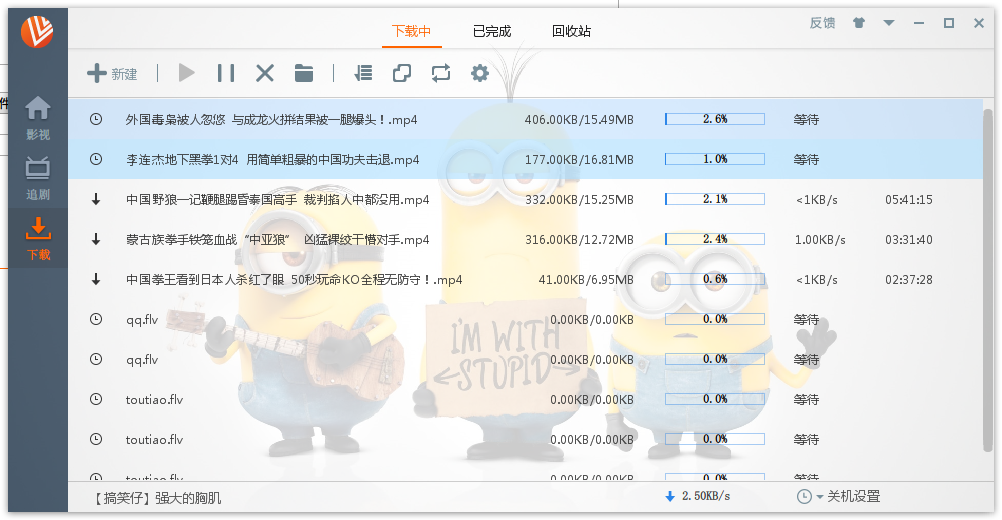Viewport: 1002px width, 520px height.
Task: Click the sort list icon in toolbar
Action: (x=363, y=73)
